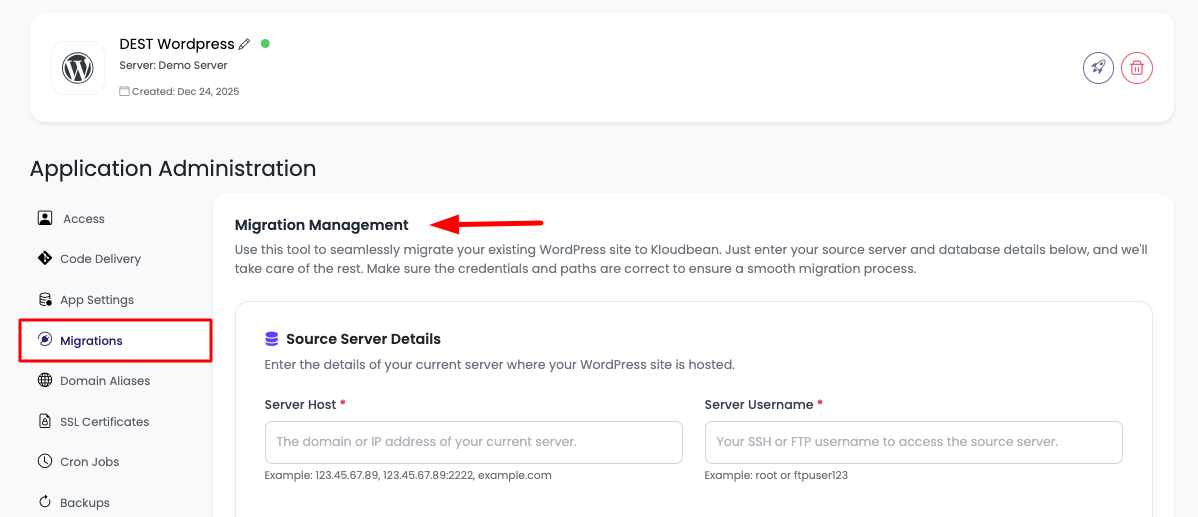Click the Backups refresh icon
The height and width of the screenshot is (517, 1198).
pyautogui.click(x=45, y=502)
